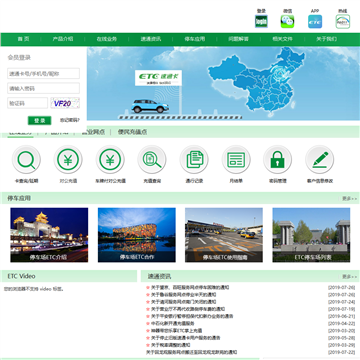Open the news notice dated 2019-06-21

(192, 316)
